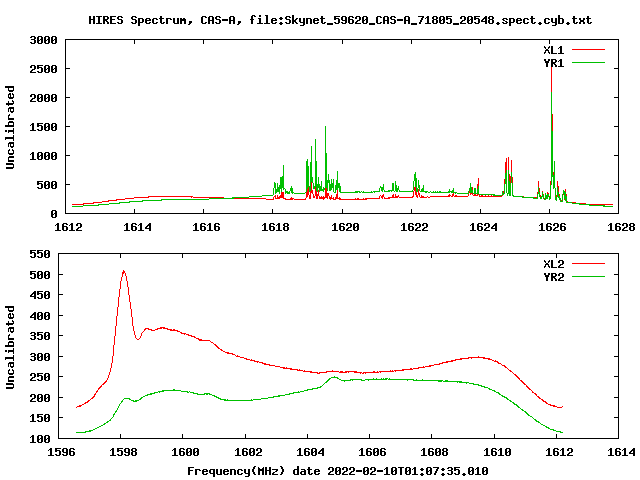Click the 1000 tick label on top plot

[x=43, y=156]
